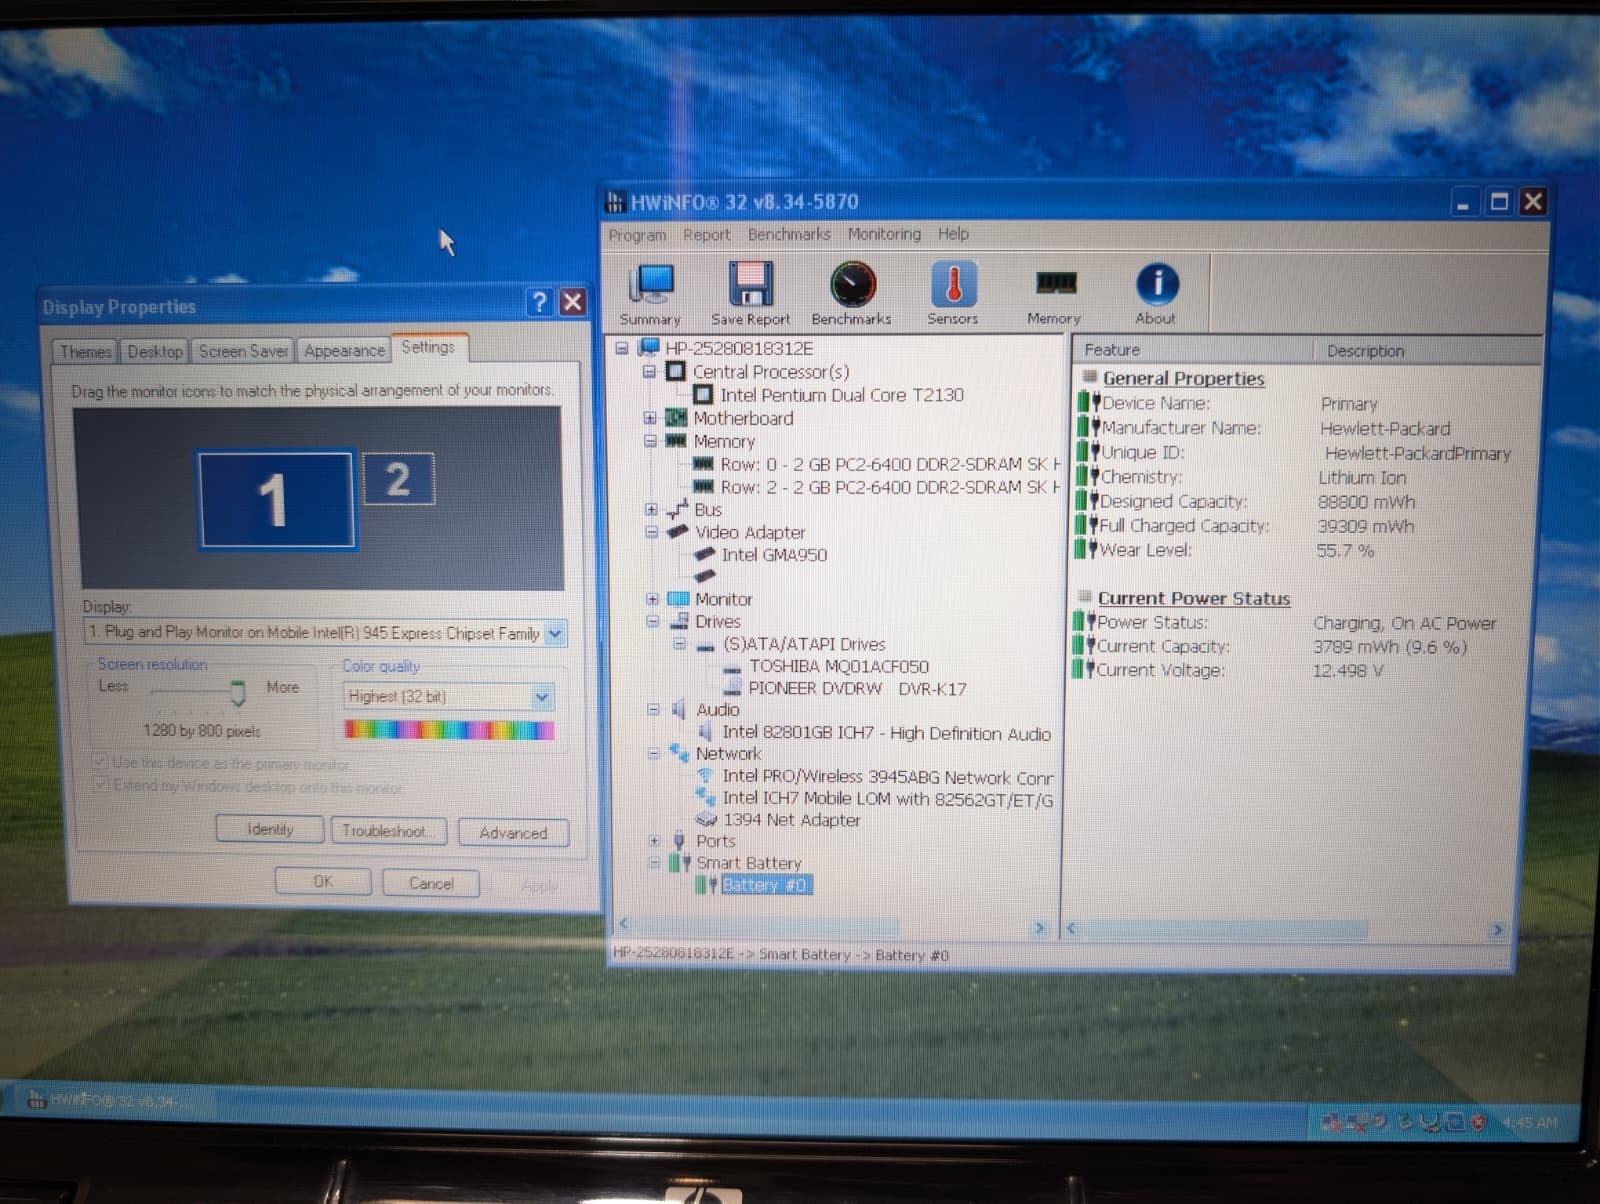
Task: Click the screen resolution slider handle
Action: 237,692
